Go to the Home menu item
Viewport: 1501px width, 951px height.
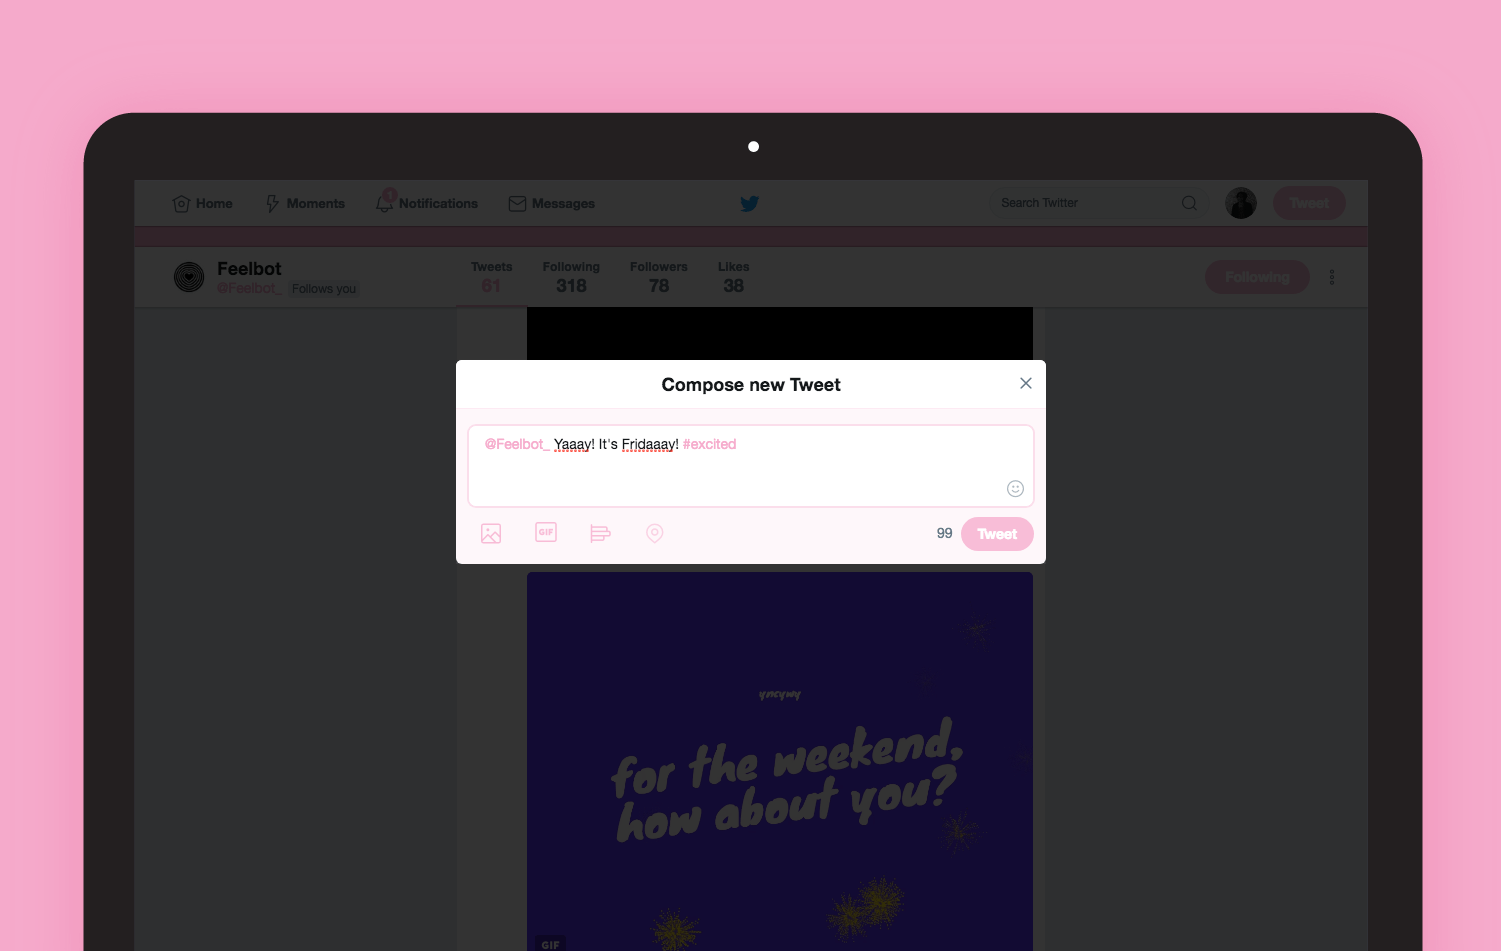click(203, 204)
